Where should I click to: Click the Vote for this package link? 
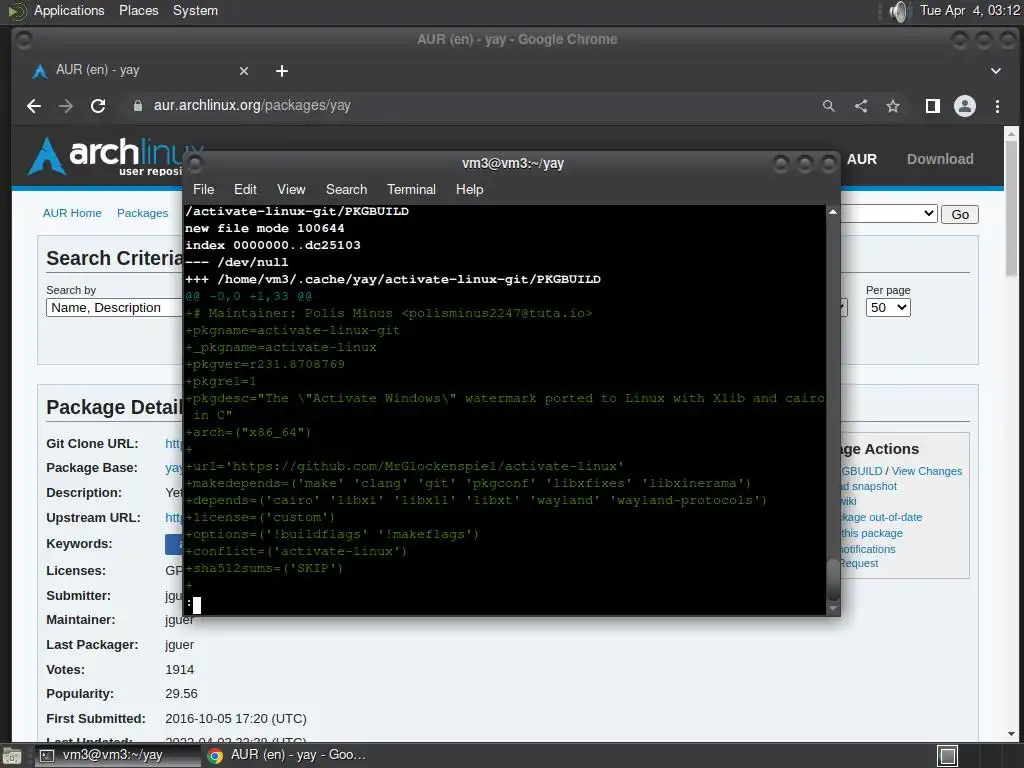[x=872, y=534]
